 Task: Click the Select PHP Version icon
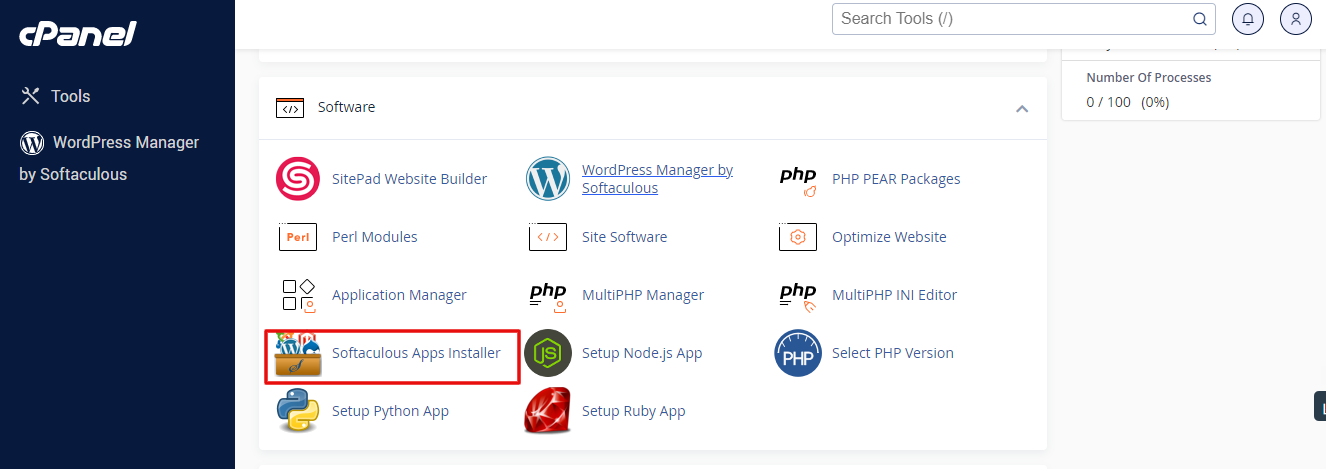point(798,353)
